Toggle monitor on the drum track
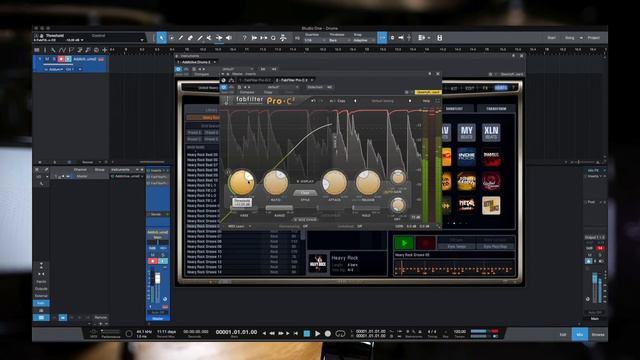This screenshot has width=640, height=360. 68,59
